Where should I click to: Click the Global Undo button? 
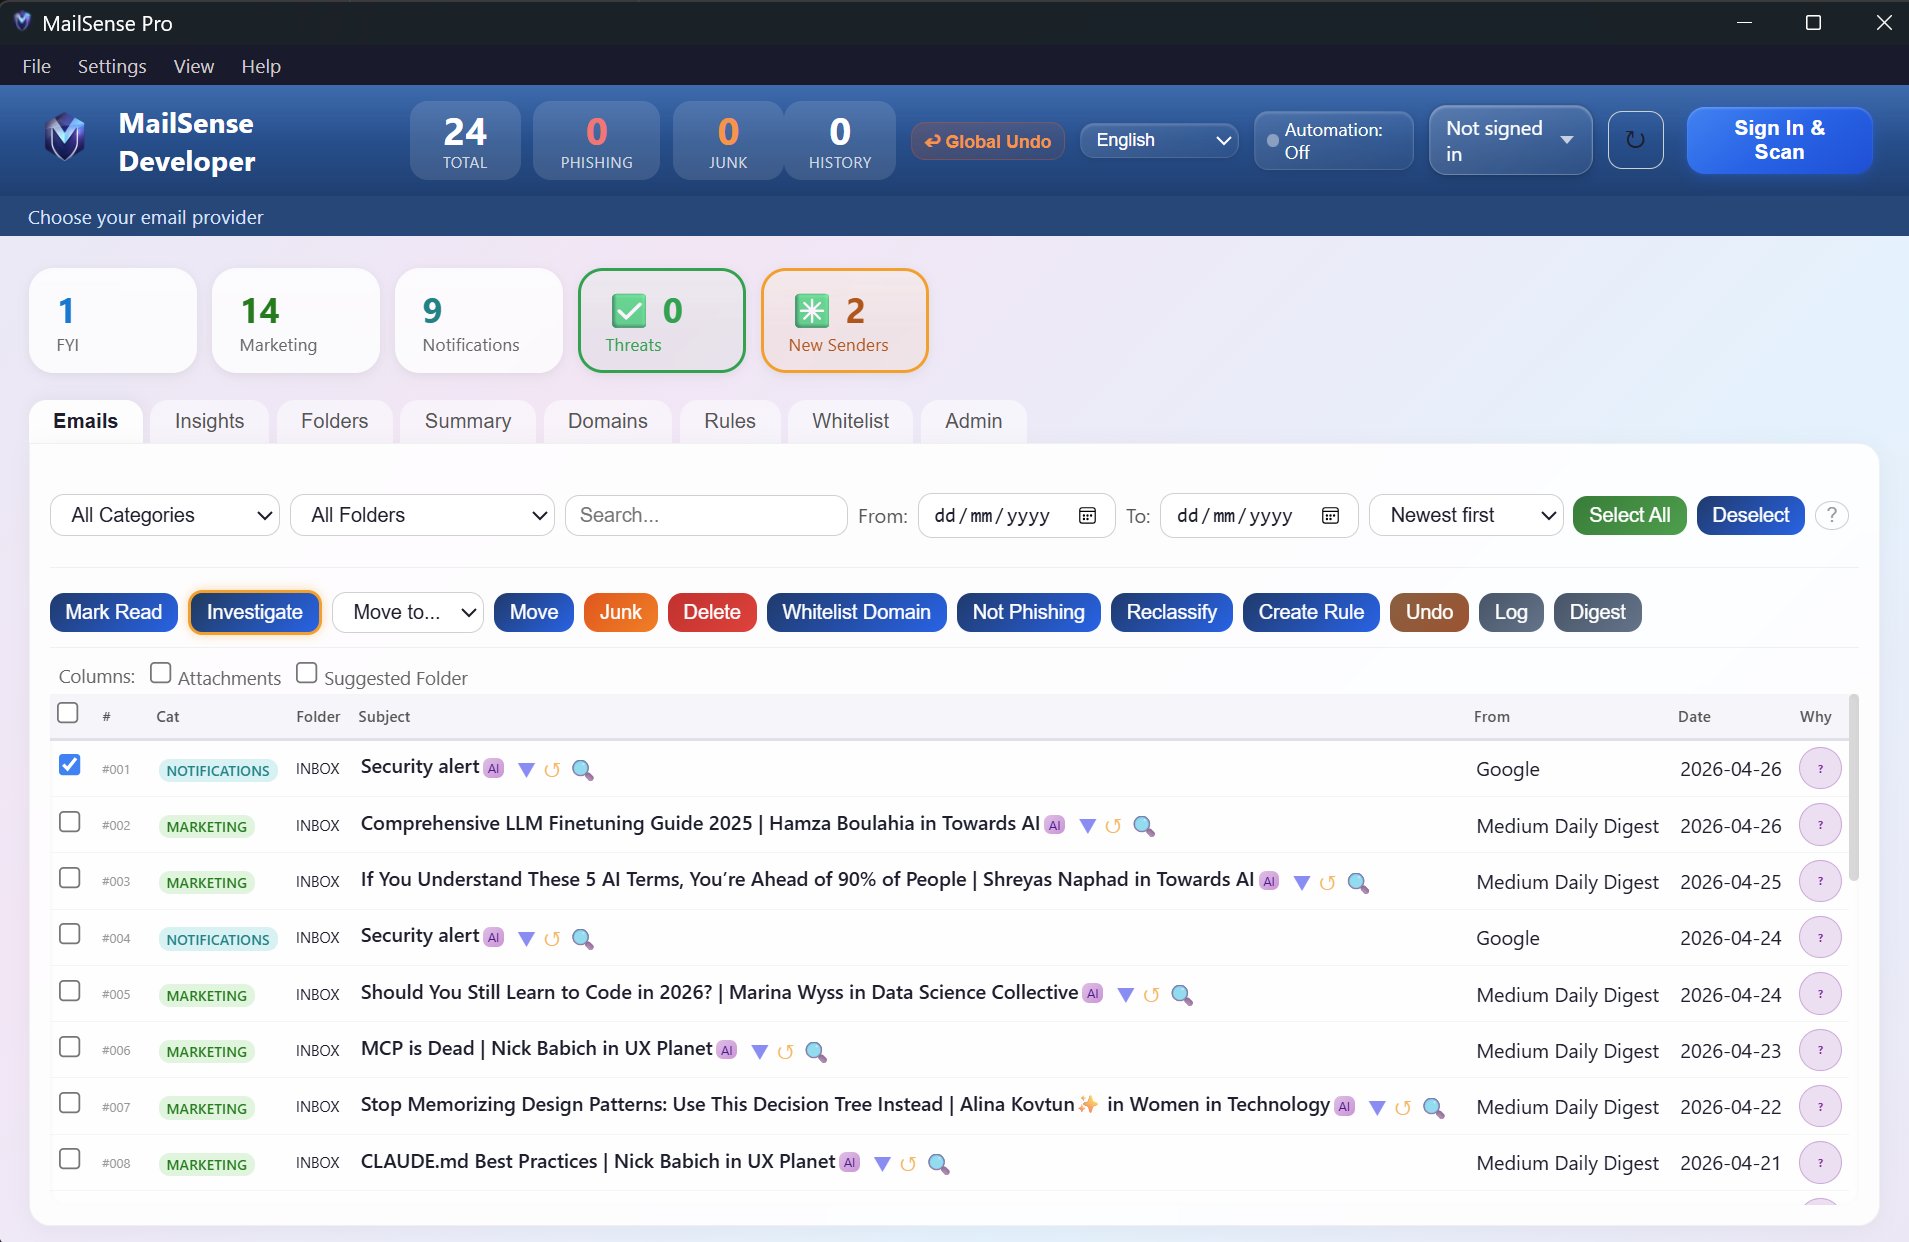tap(987, 141)
